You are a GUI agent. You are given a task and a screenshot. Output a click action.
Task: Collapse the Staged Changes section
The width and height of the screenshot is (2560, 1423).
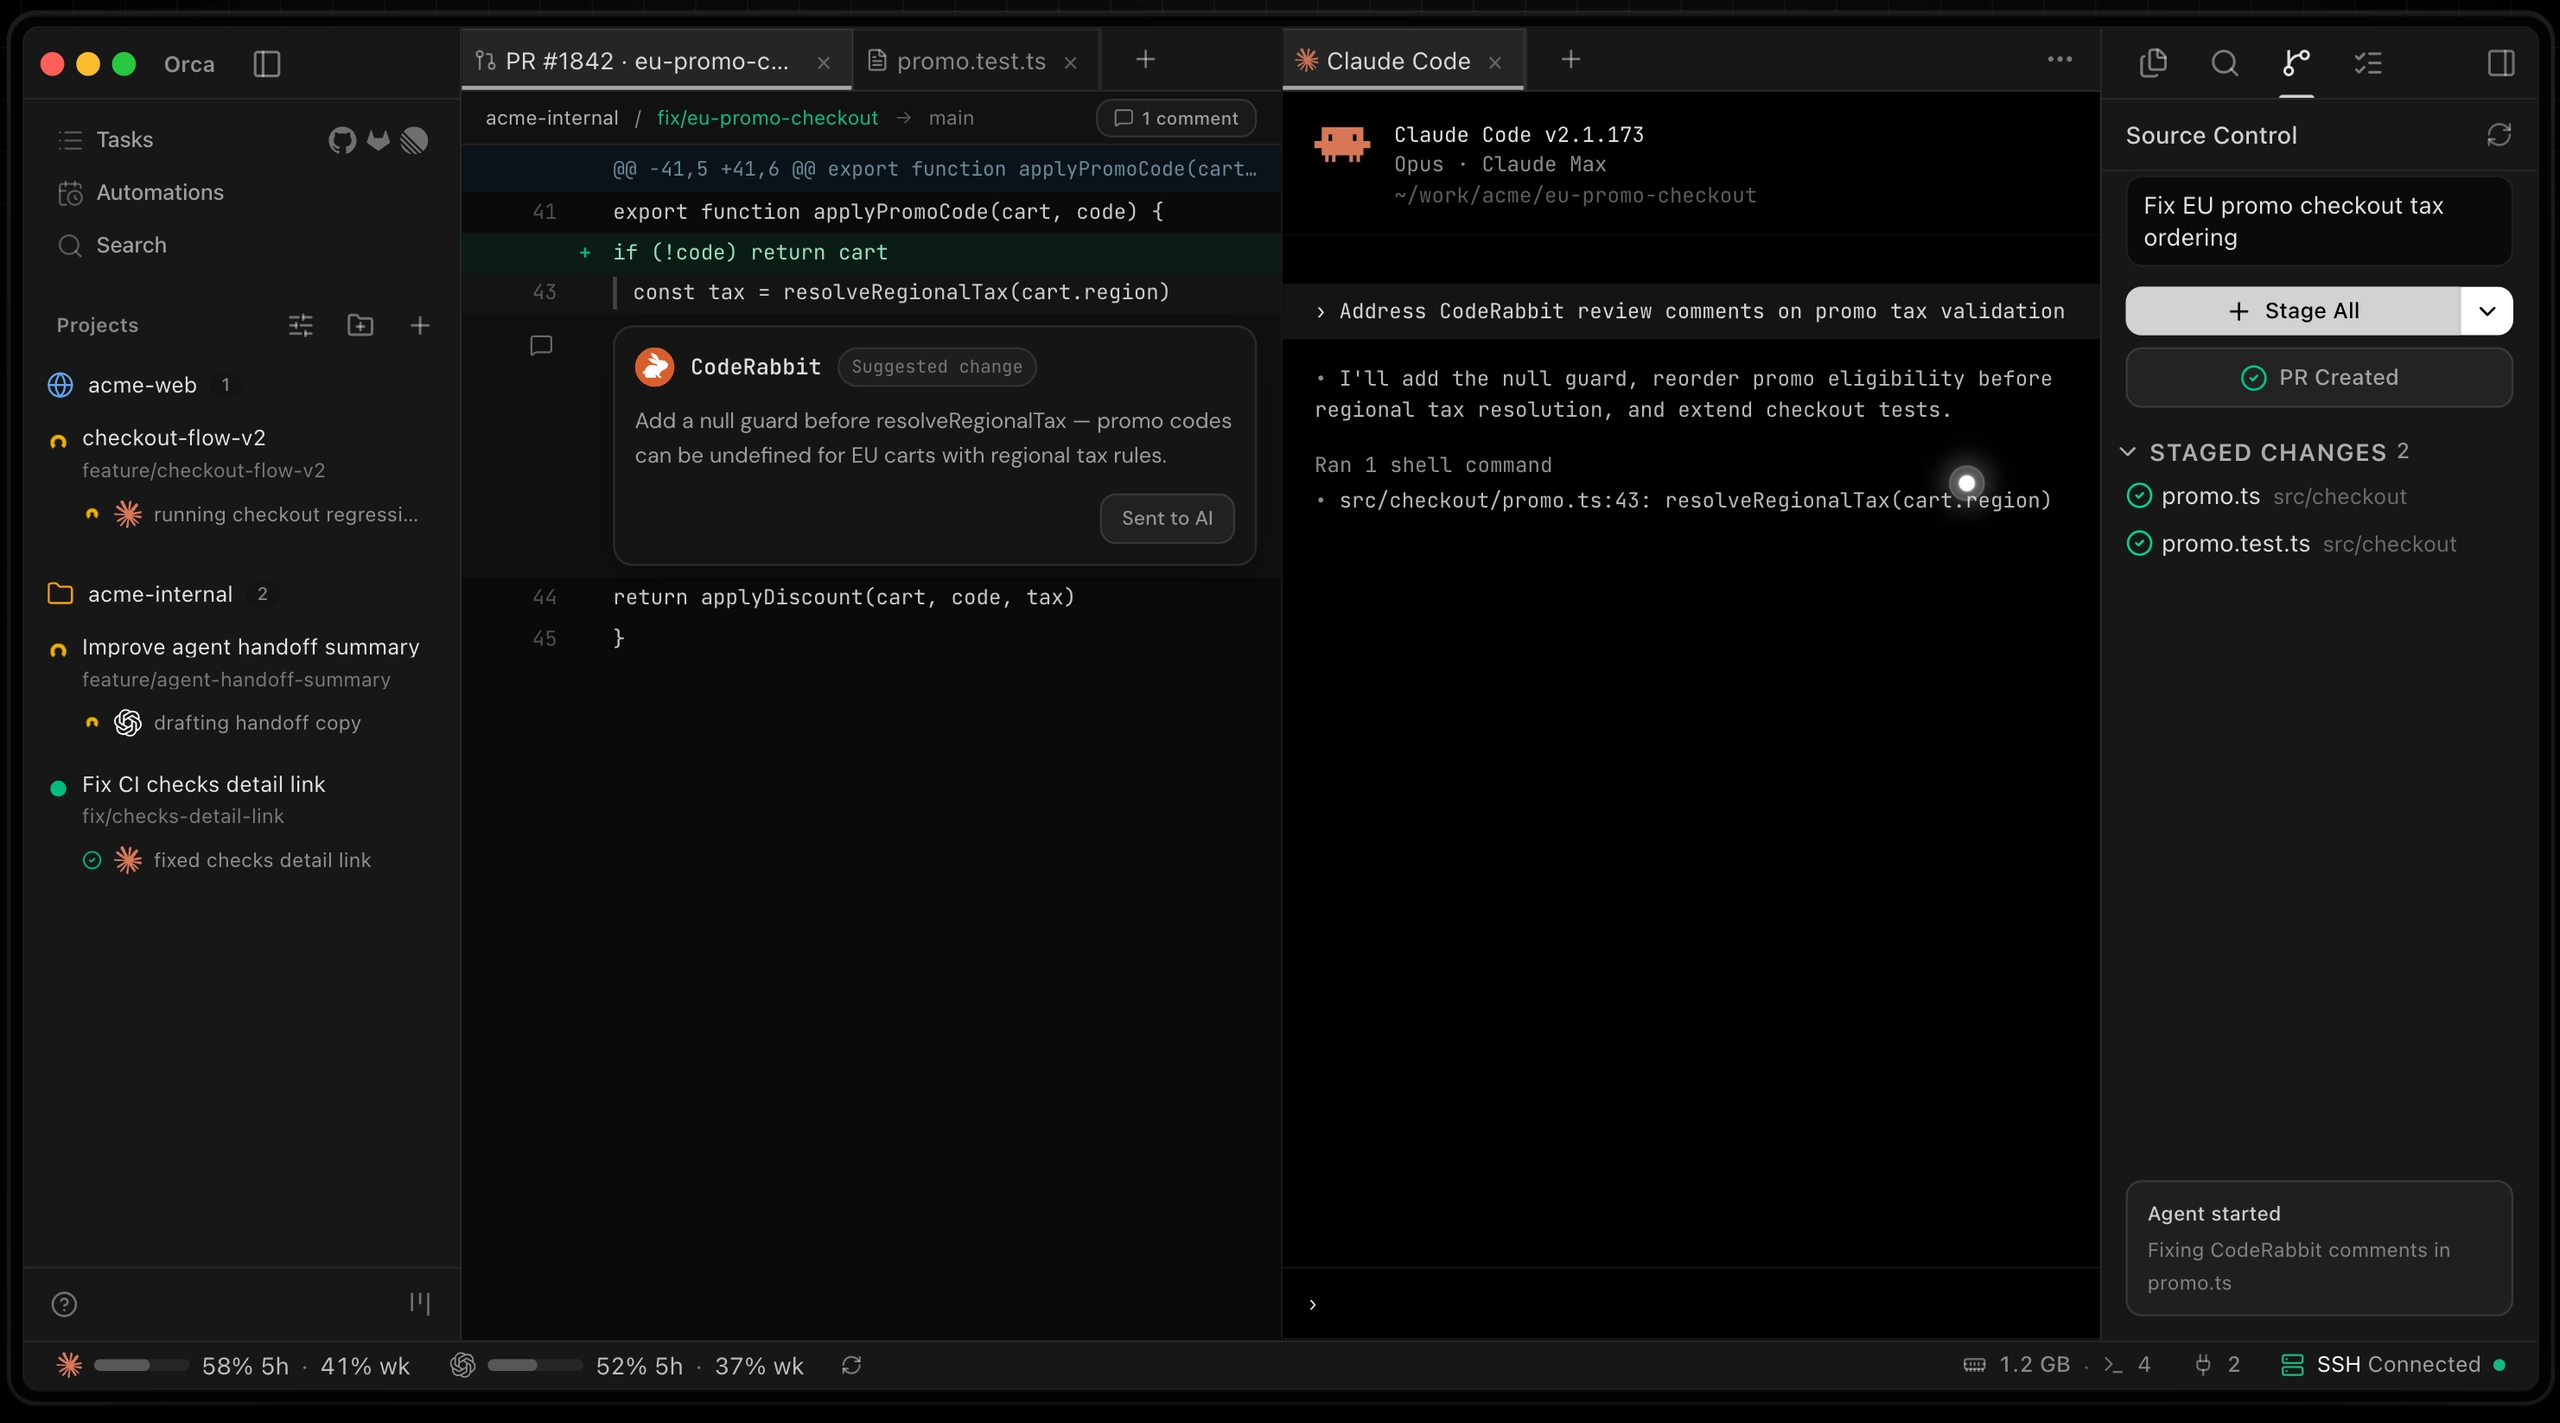(2128, 452)
